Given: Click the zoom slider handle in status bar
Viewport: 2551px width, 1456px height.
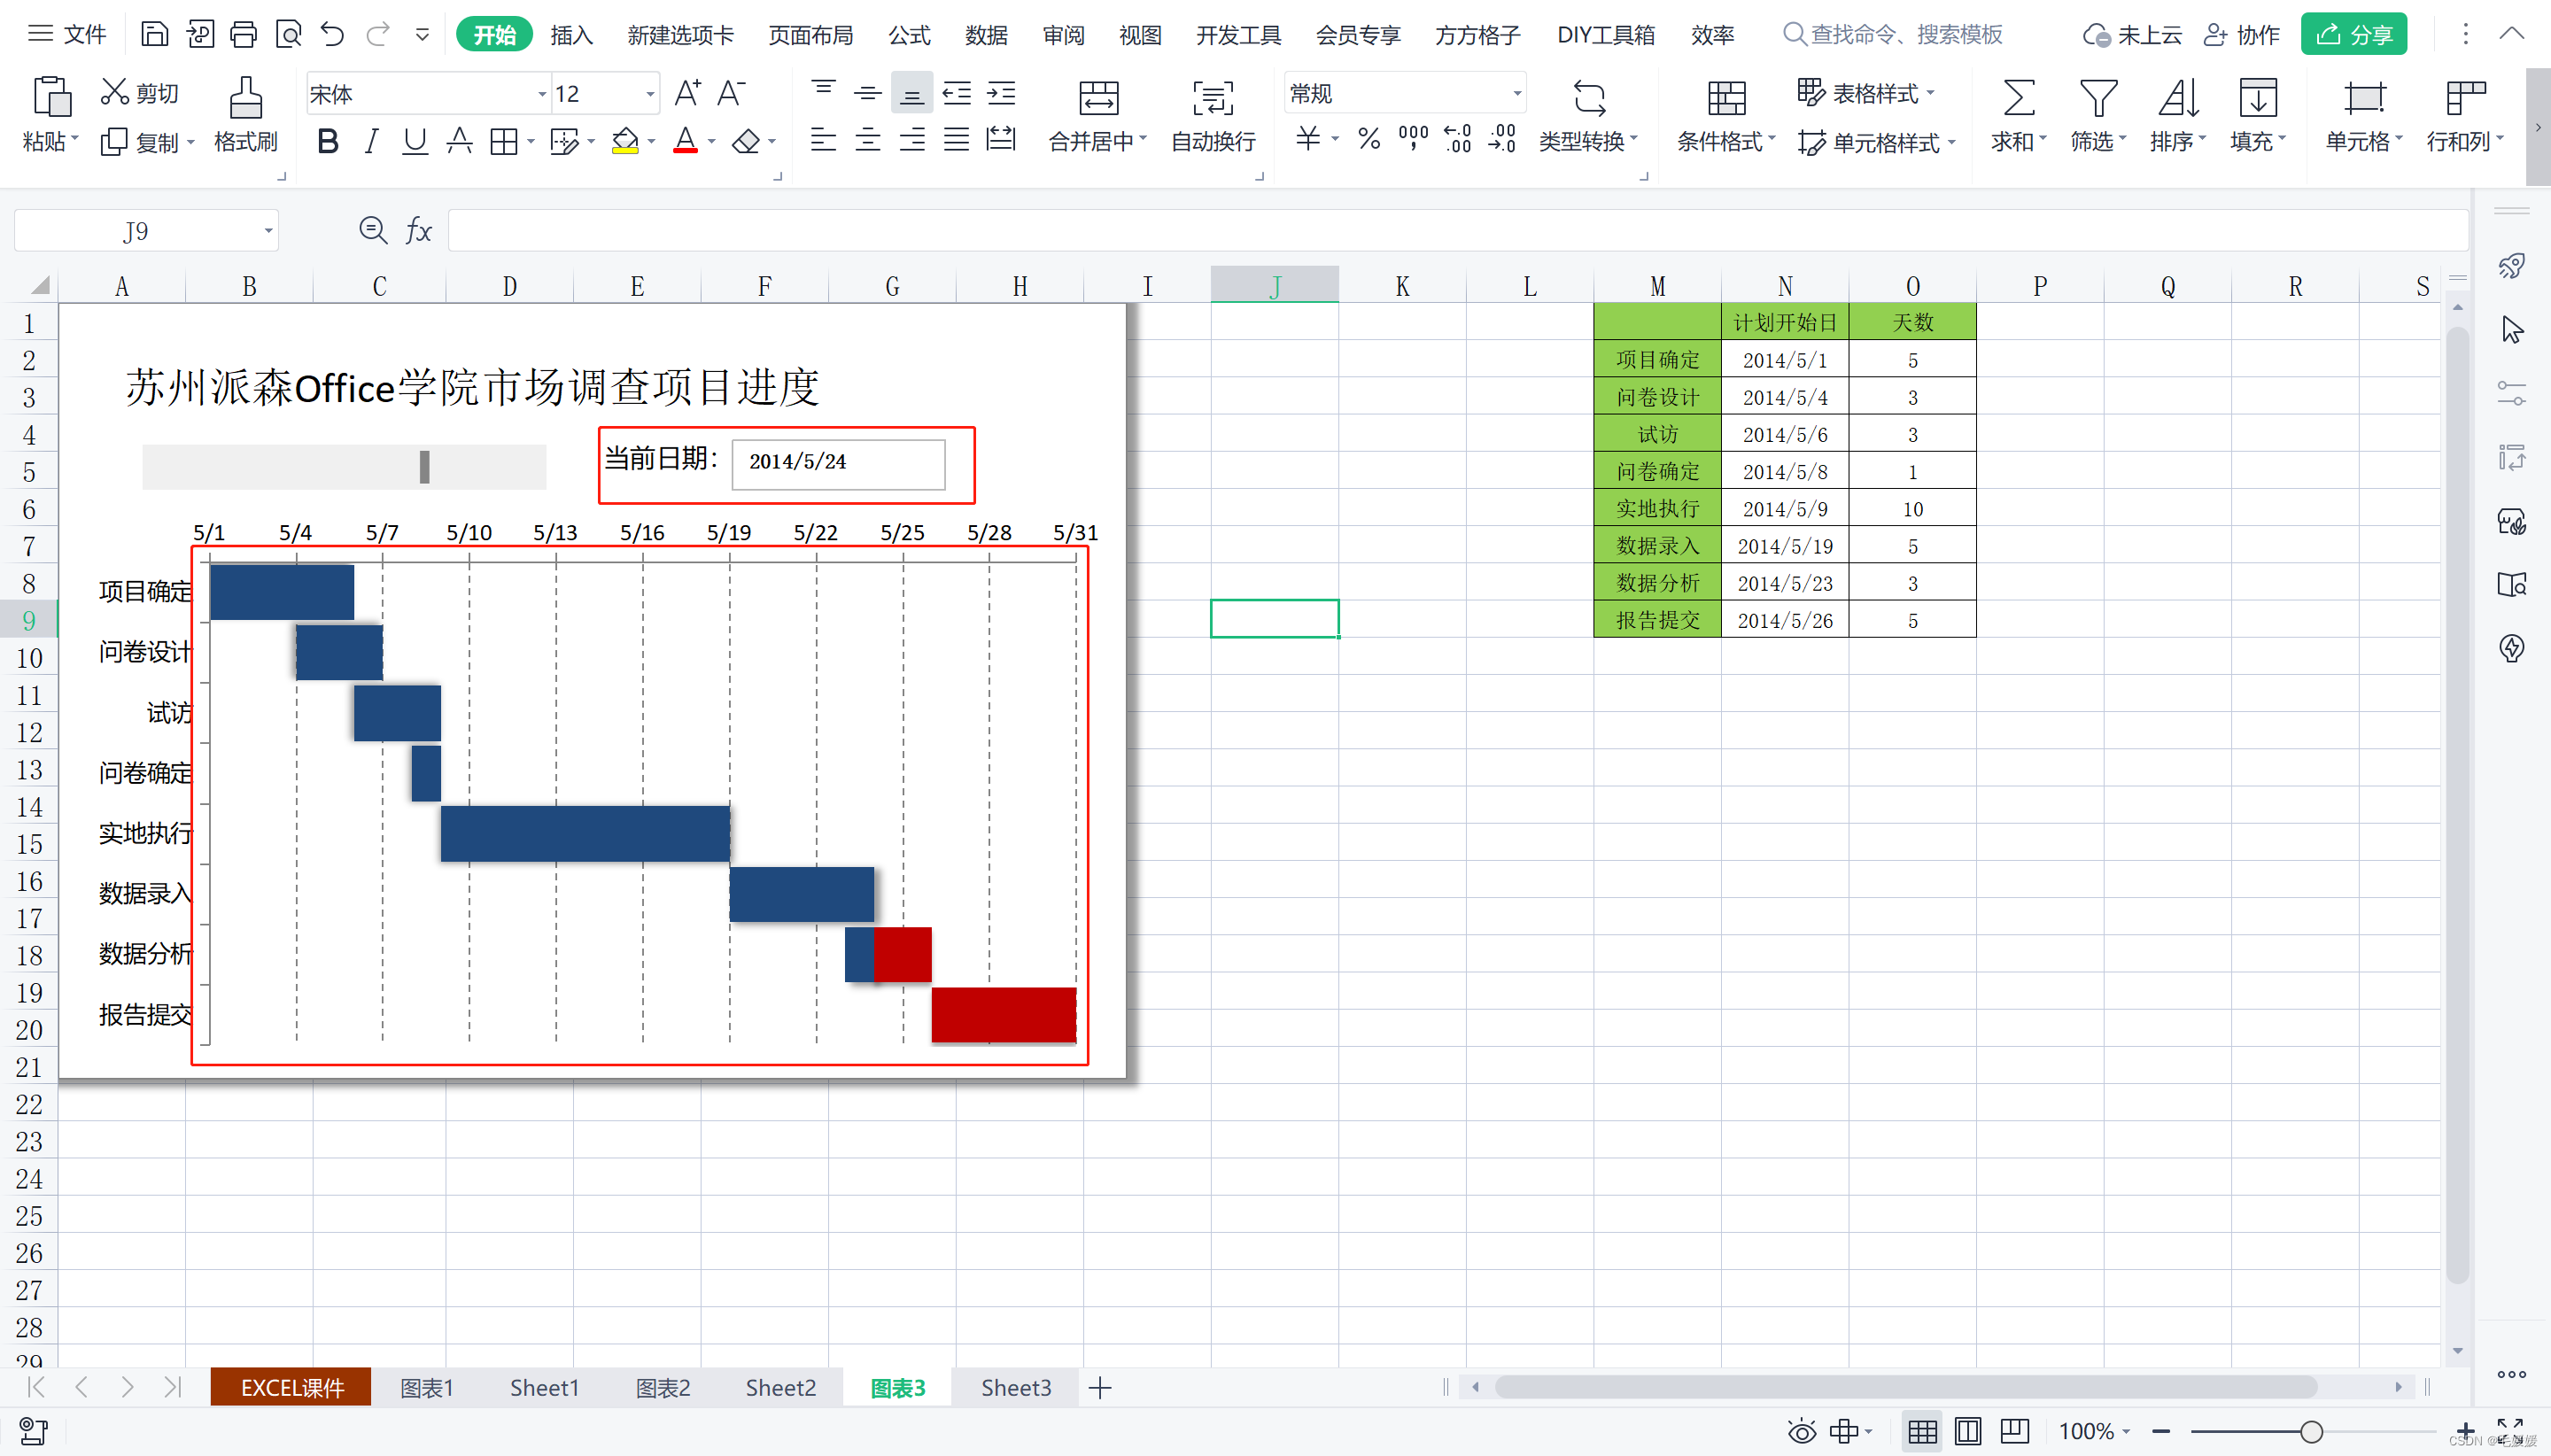Looking at the screenshot, I should point(2311,1431).
